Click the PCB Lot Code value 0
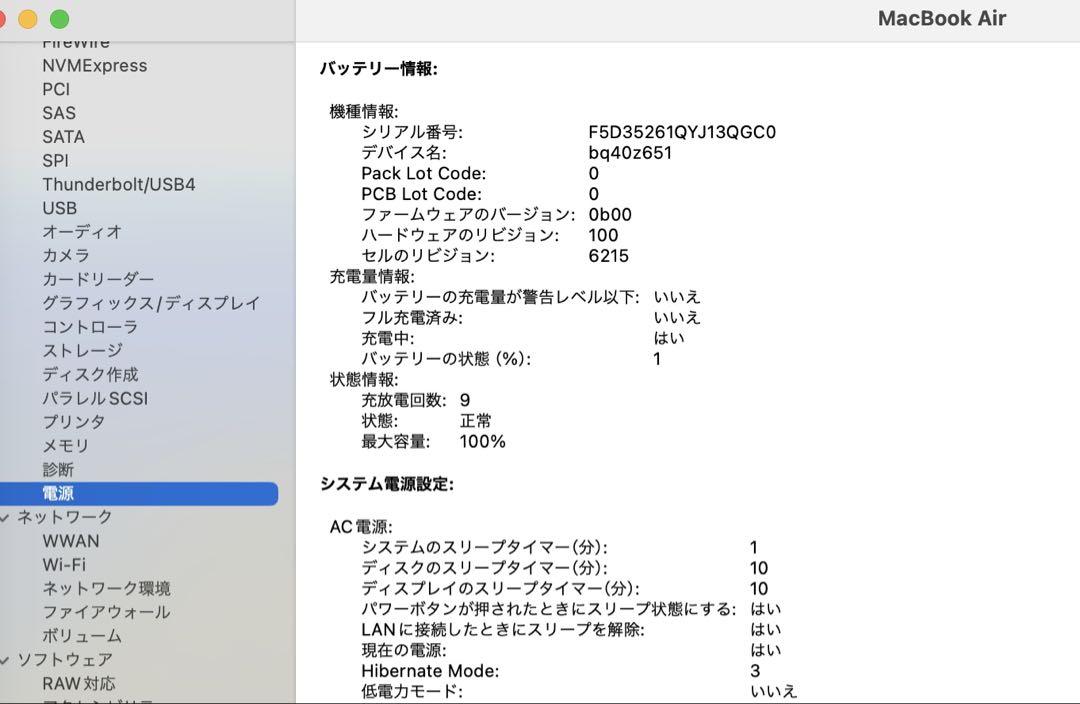 coord(594,194)
